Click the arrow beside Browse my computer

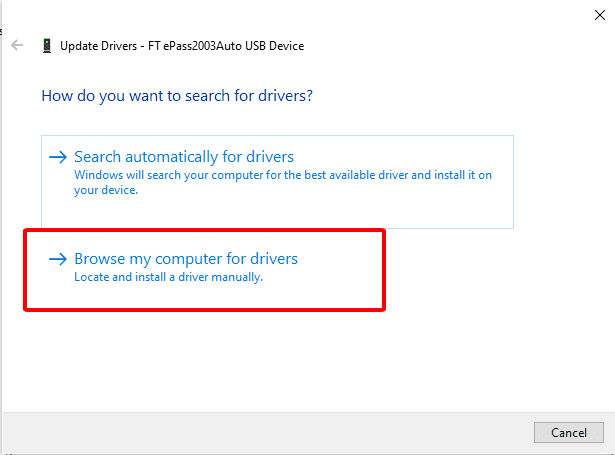click(58, 259)
